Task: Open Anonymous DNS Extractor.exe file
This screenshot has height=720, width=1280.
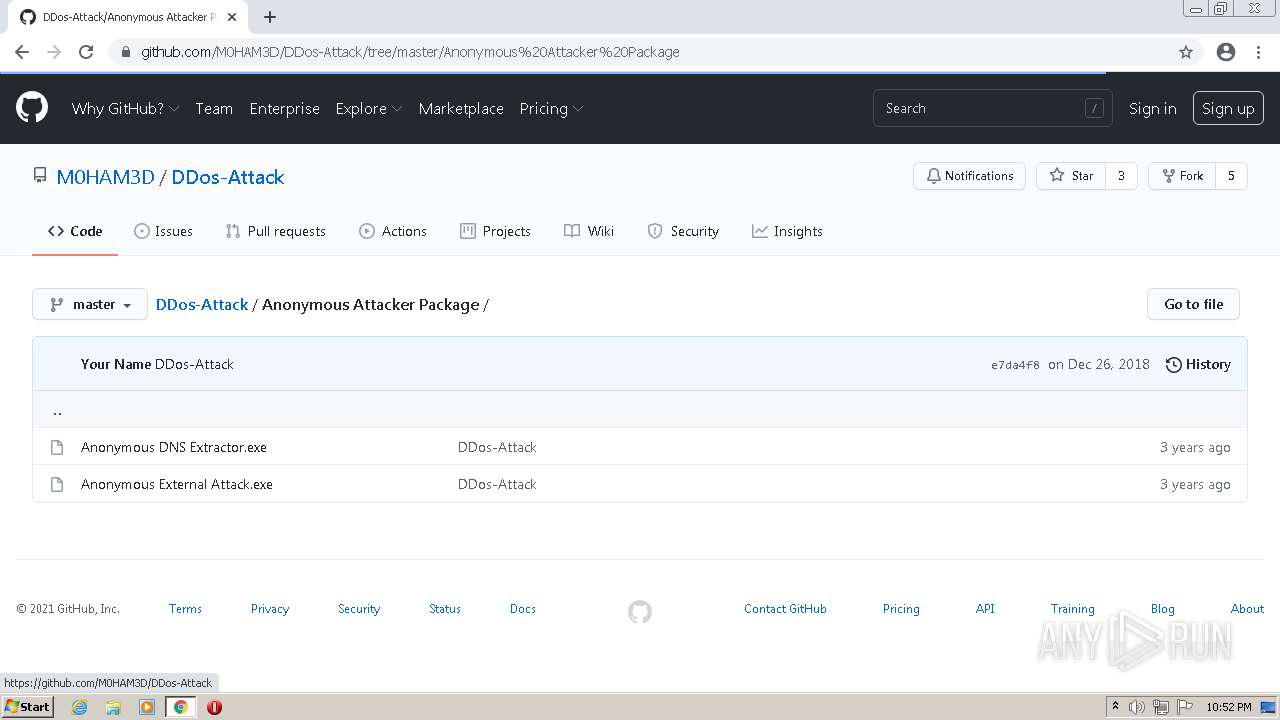Action: [x=174, y=447]
